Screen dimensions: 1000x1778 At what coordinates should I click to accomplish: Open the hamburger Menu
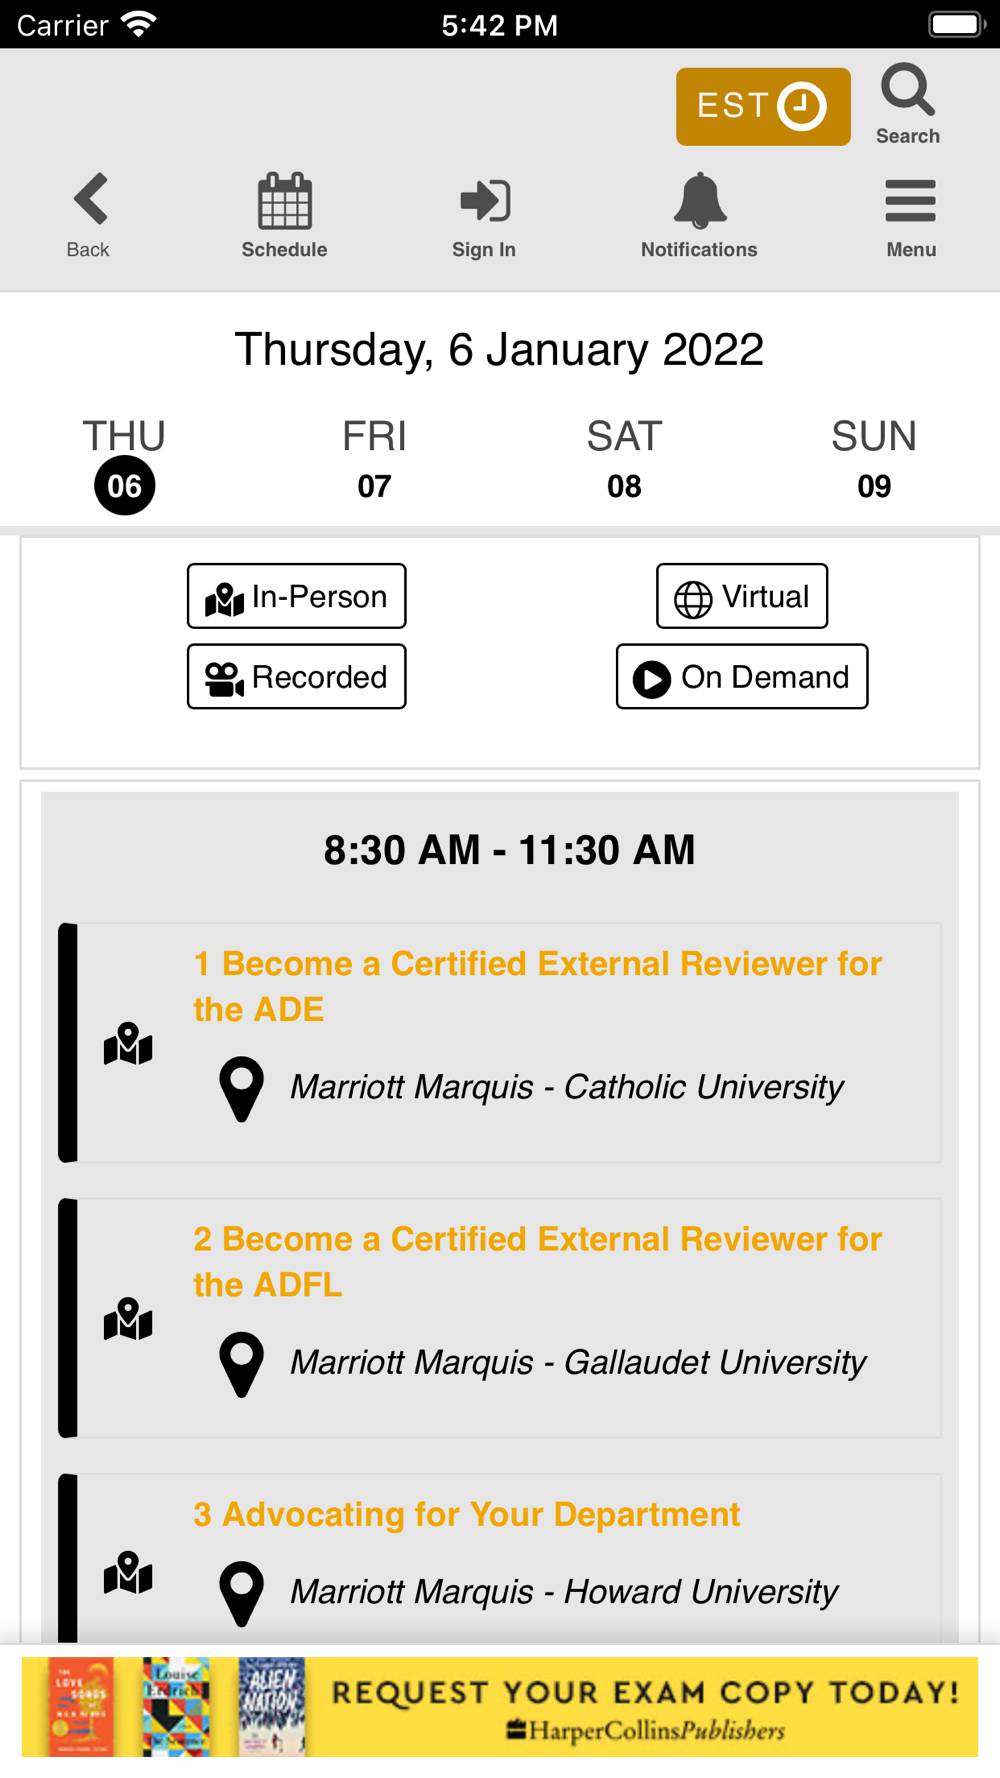pos(910,202)
